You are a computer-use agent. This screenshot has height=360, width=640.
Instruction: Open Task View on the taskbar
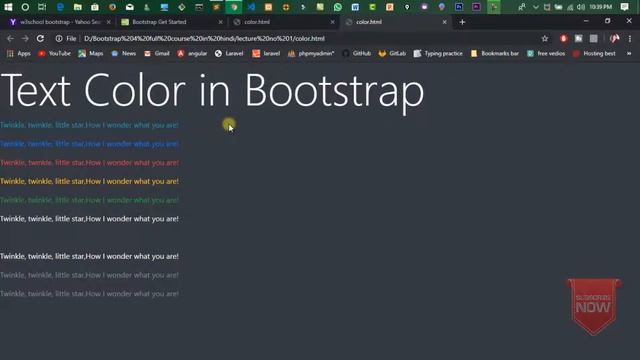42,7
